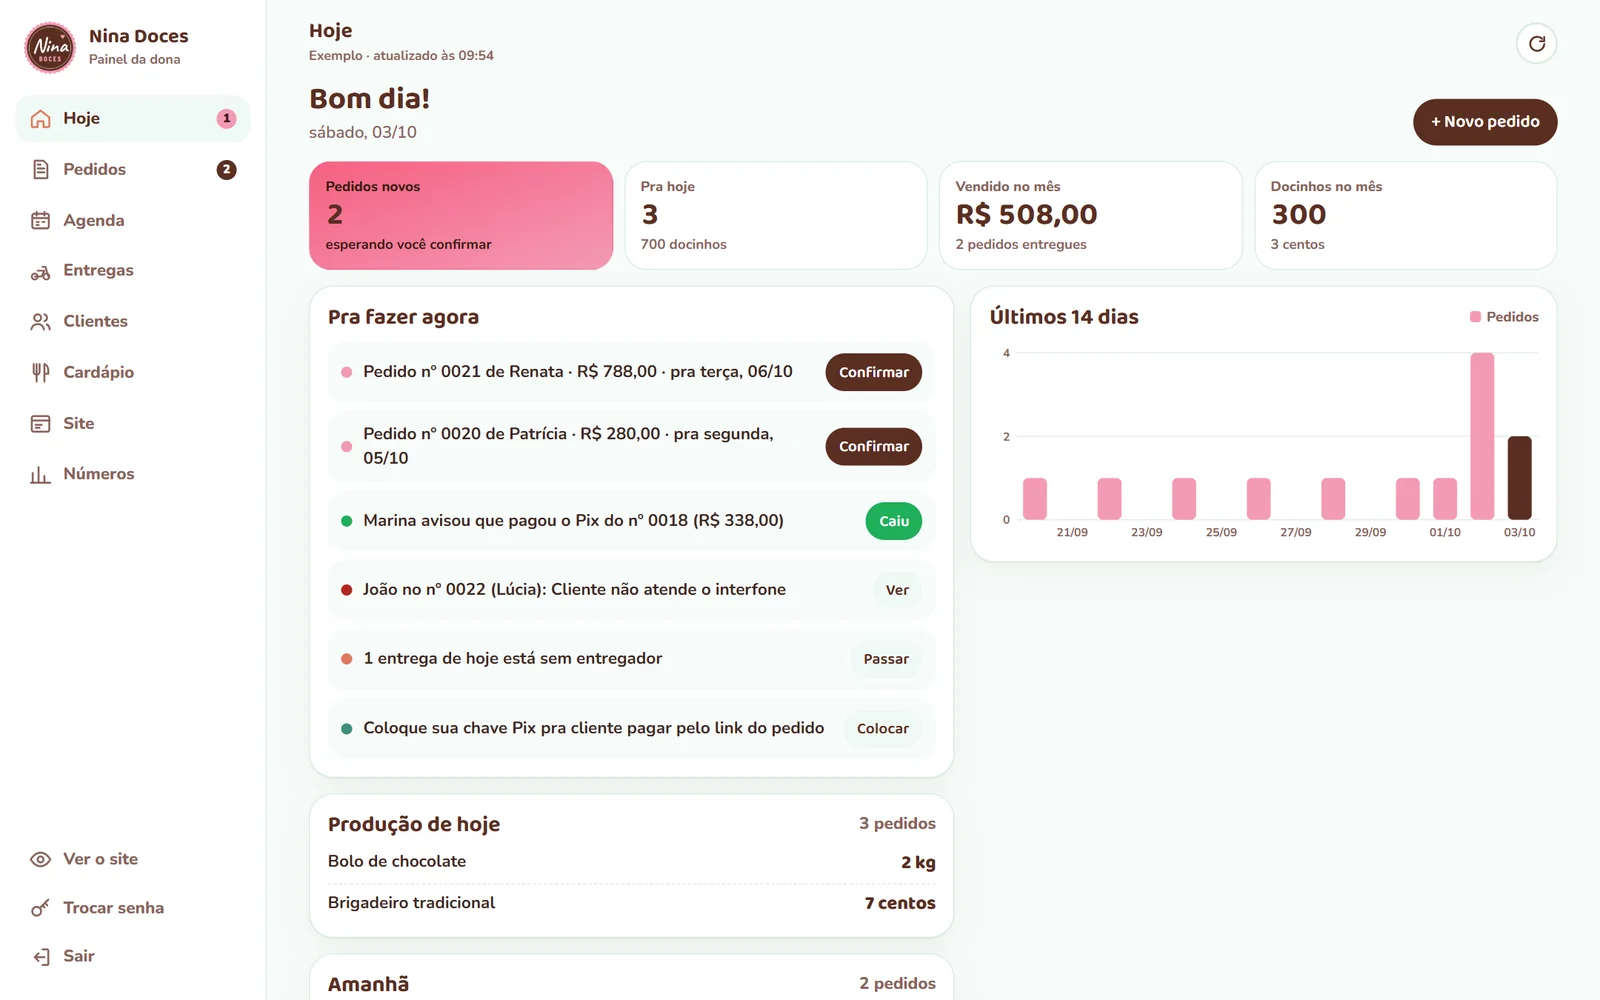Click Caiu for Marina's Pix payment
Screen dimensions: 1600x1000
894,521
